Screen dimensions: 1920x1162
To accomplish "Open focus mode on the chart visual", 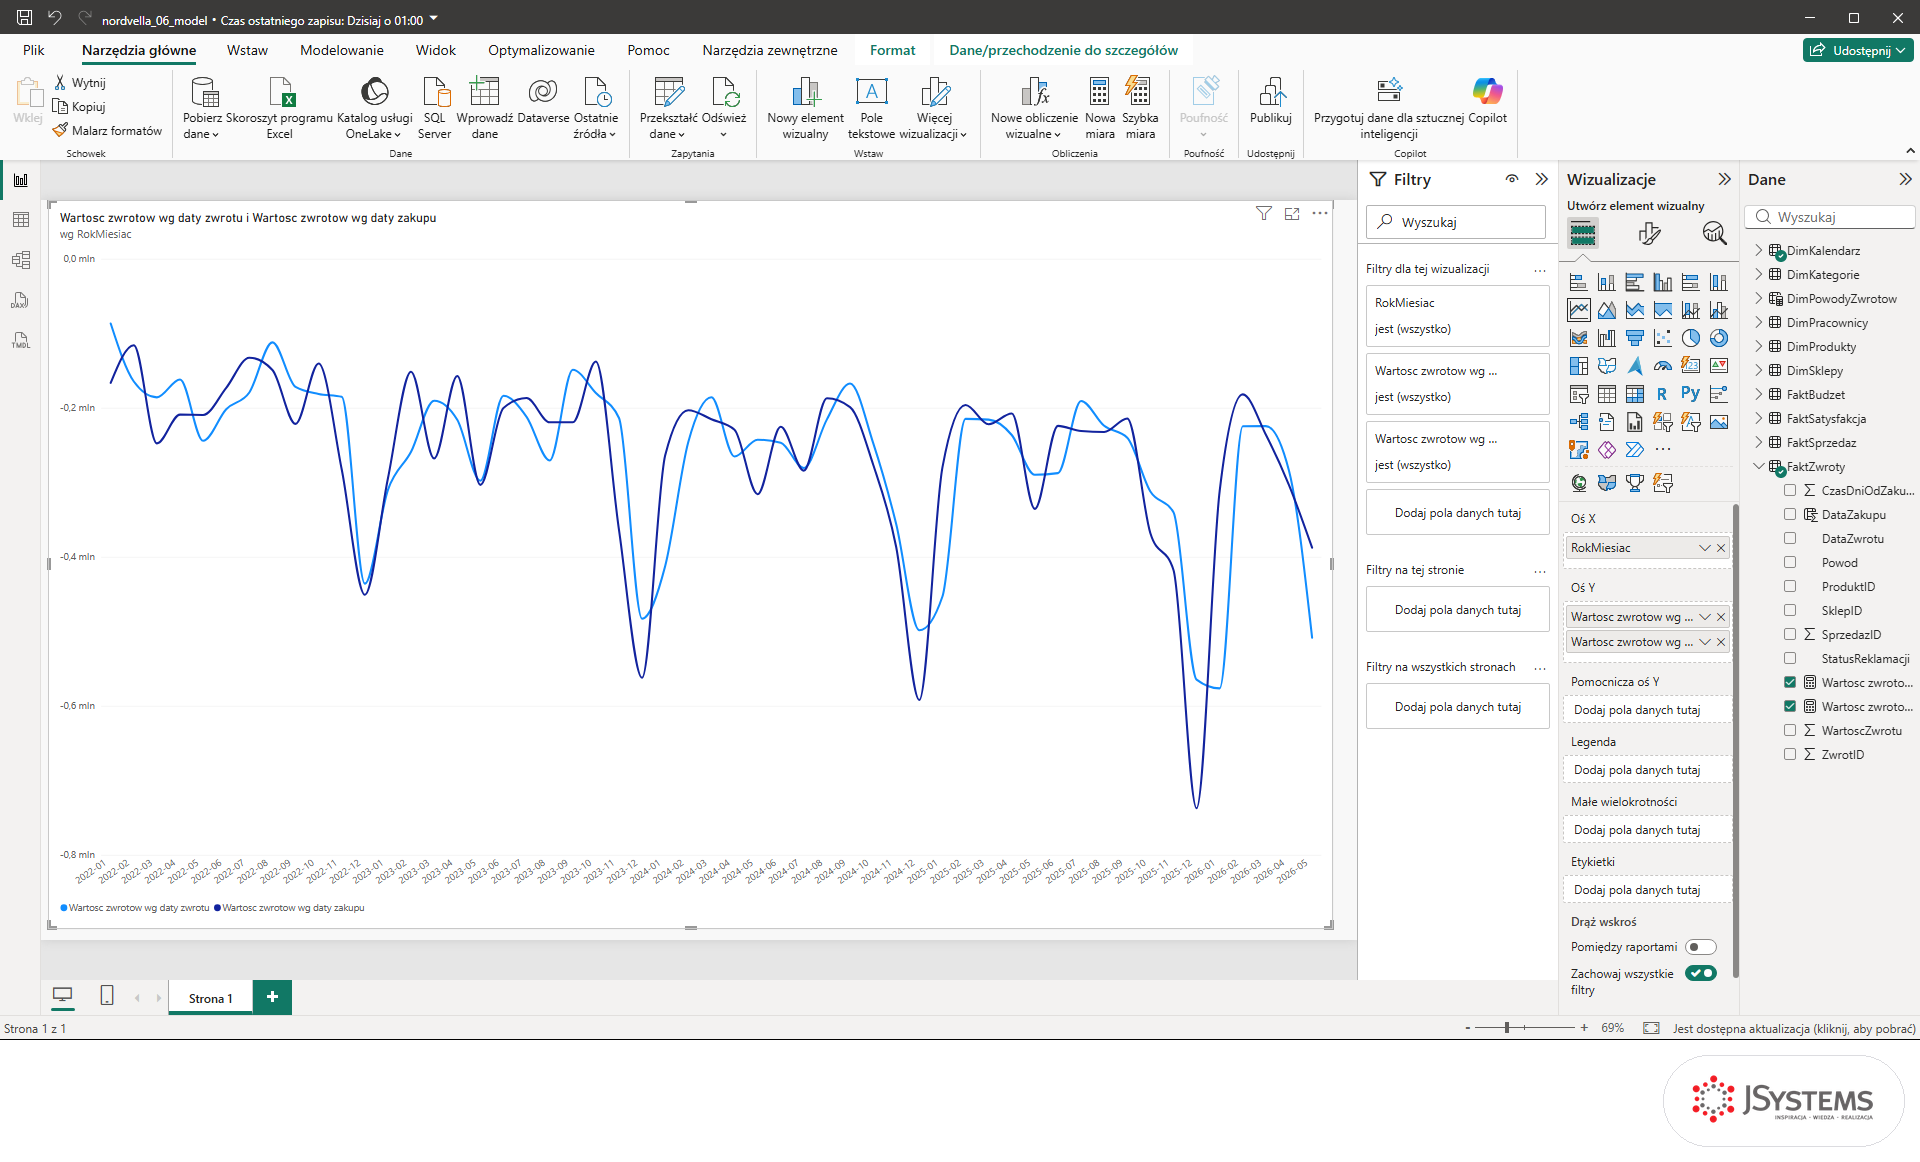I will coord(1292,214).
